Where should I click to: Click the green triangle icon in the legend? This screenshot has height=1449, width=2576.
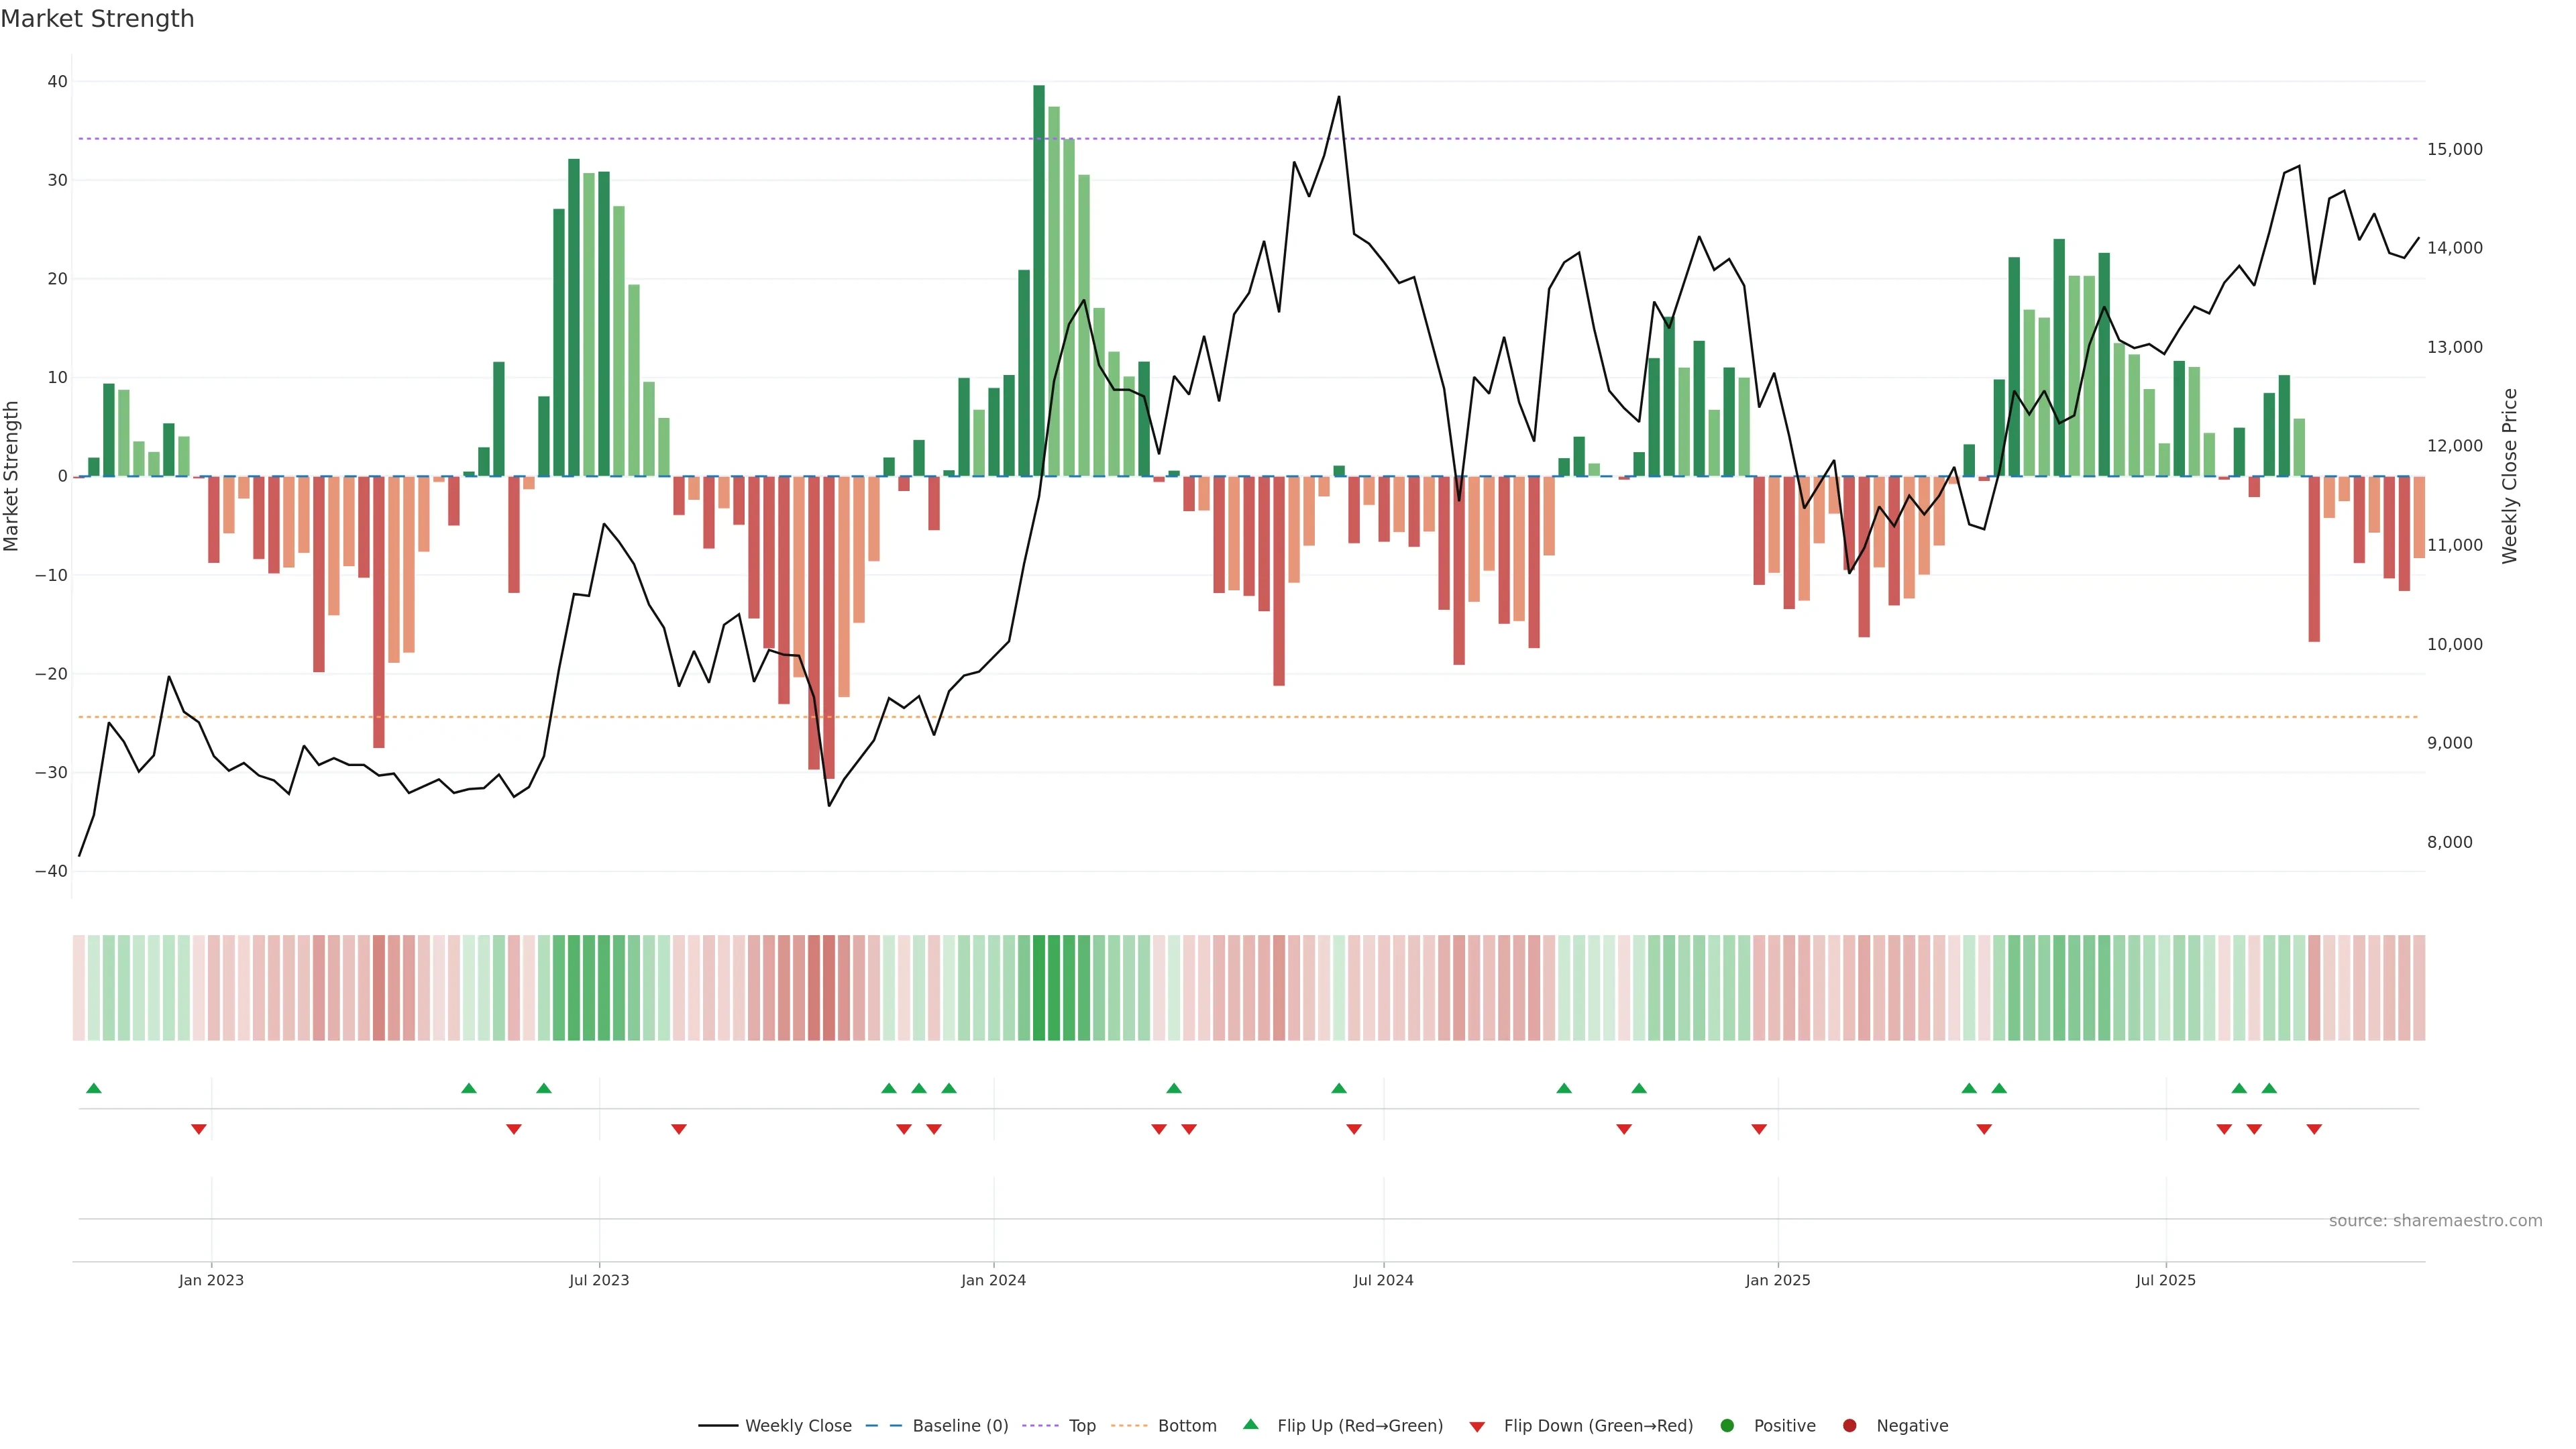click(x=1250, y=1424)
